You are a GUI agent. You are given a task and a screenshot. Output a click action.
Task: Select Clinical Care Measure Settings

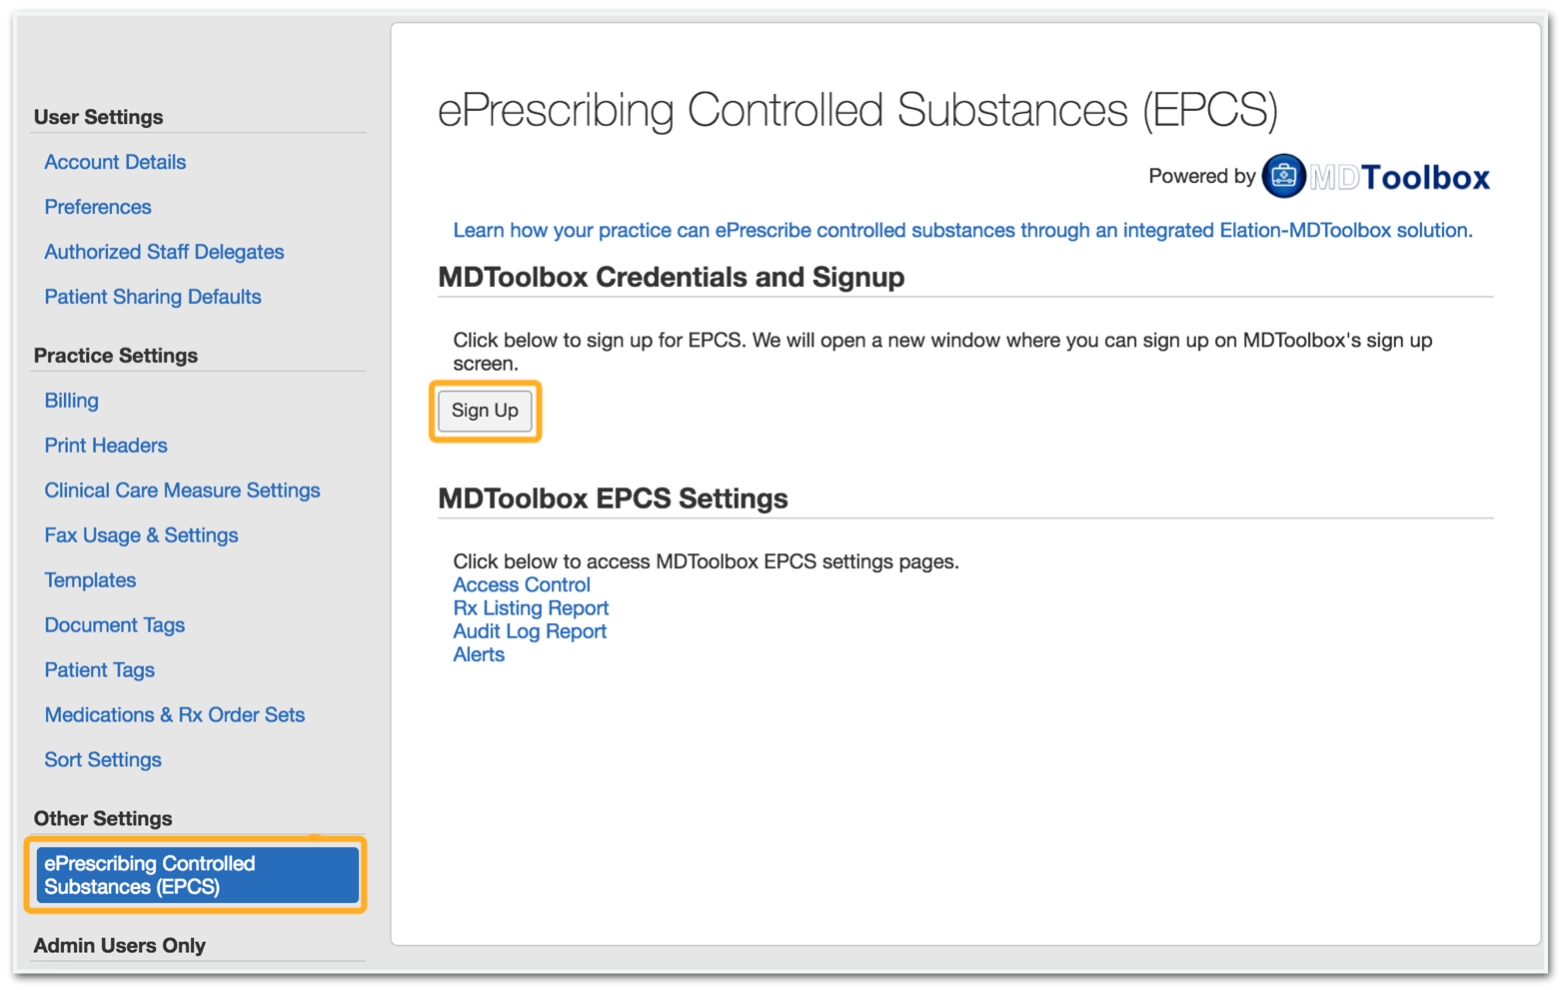[182, 490]
